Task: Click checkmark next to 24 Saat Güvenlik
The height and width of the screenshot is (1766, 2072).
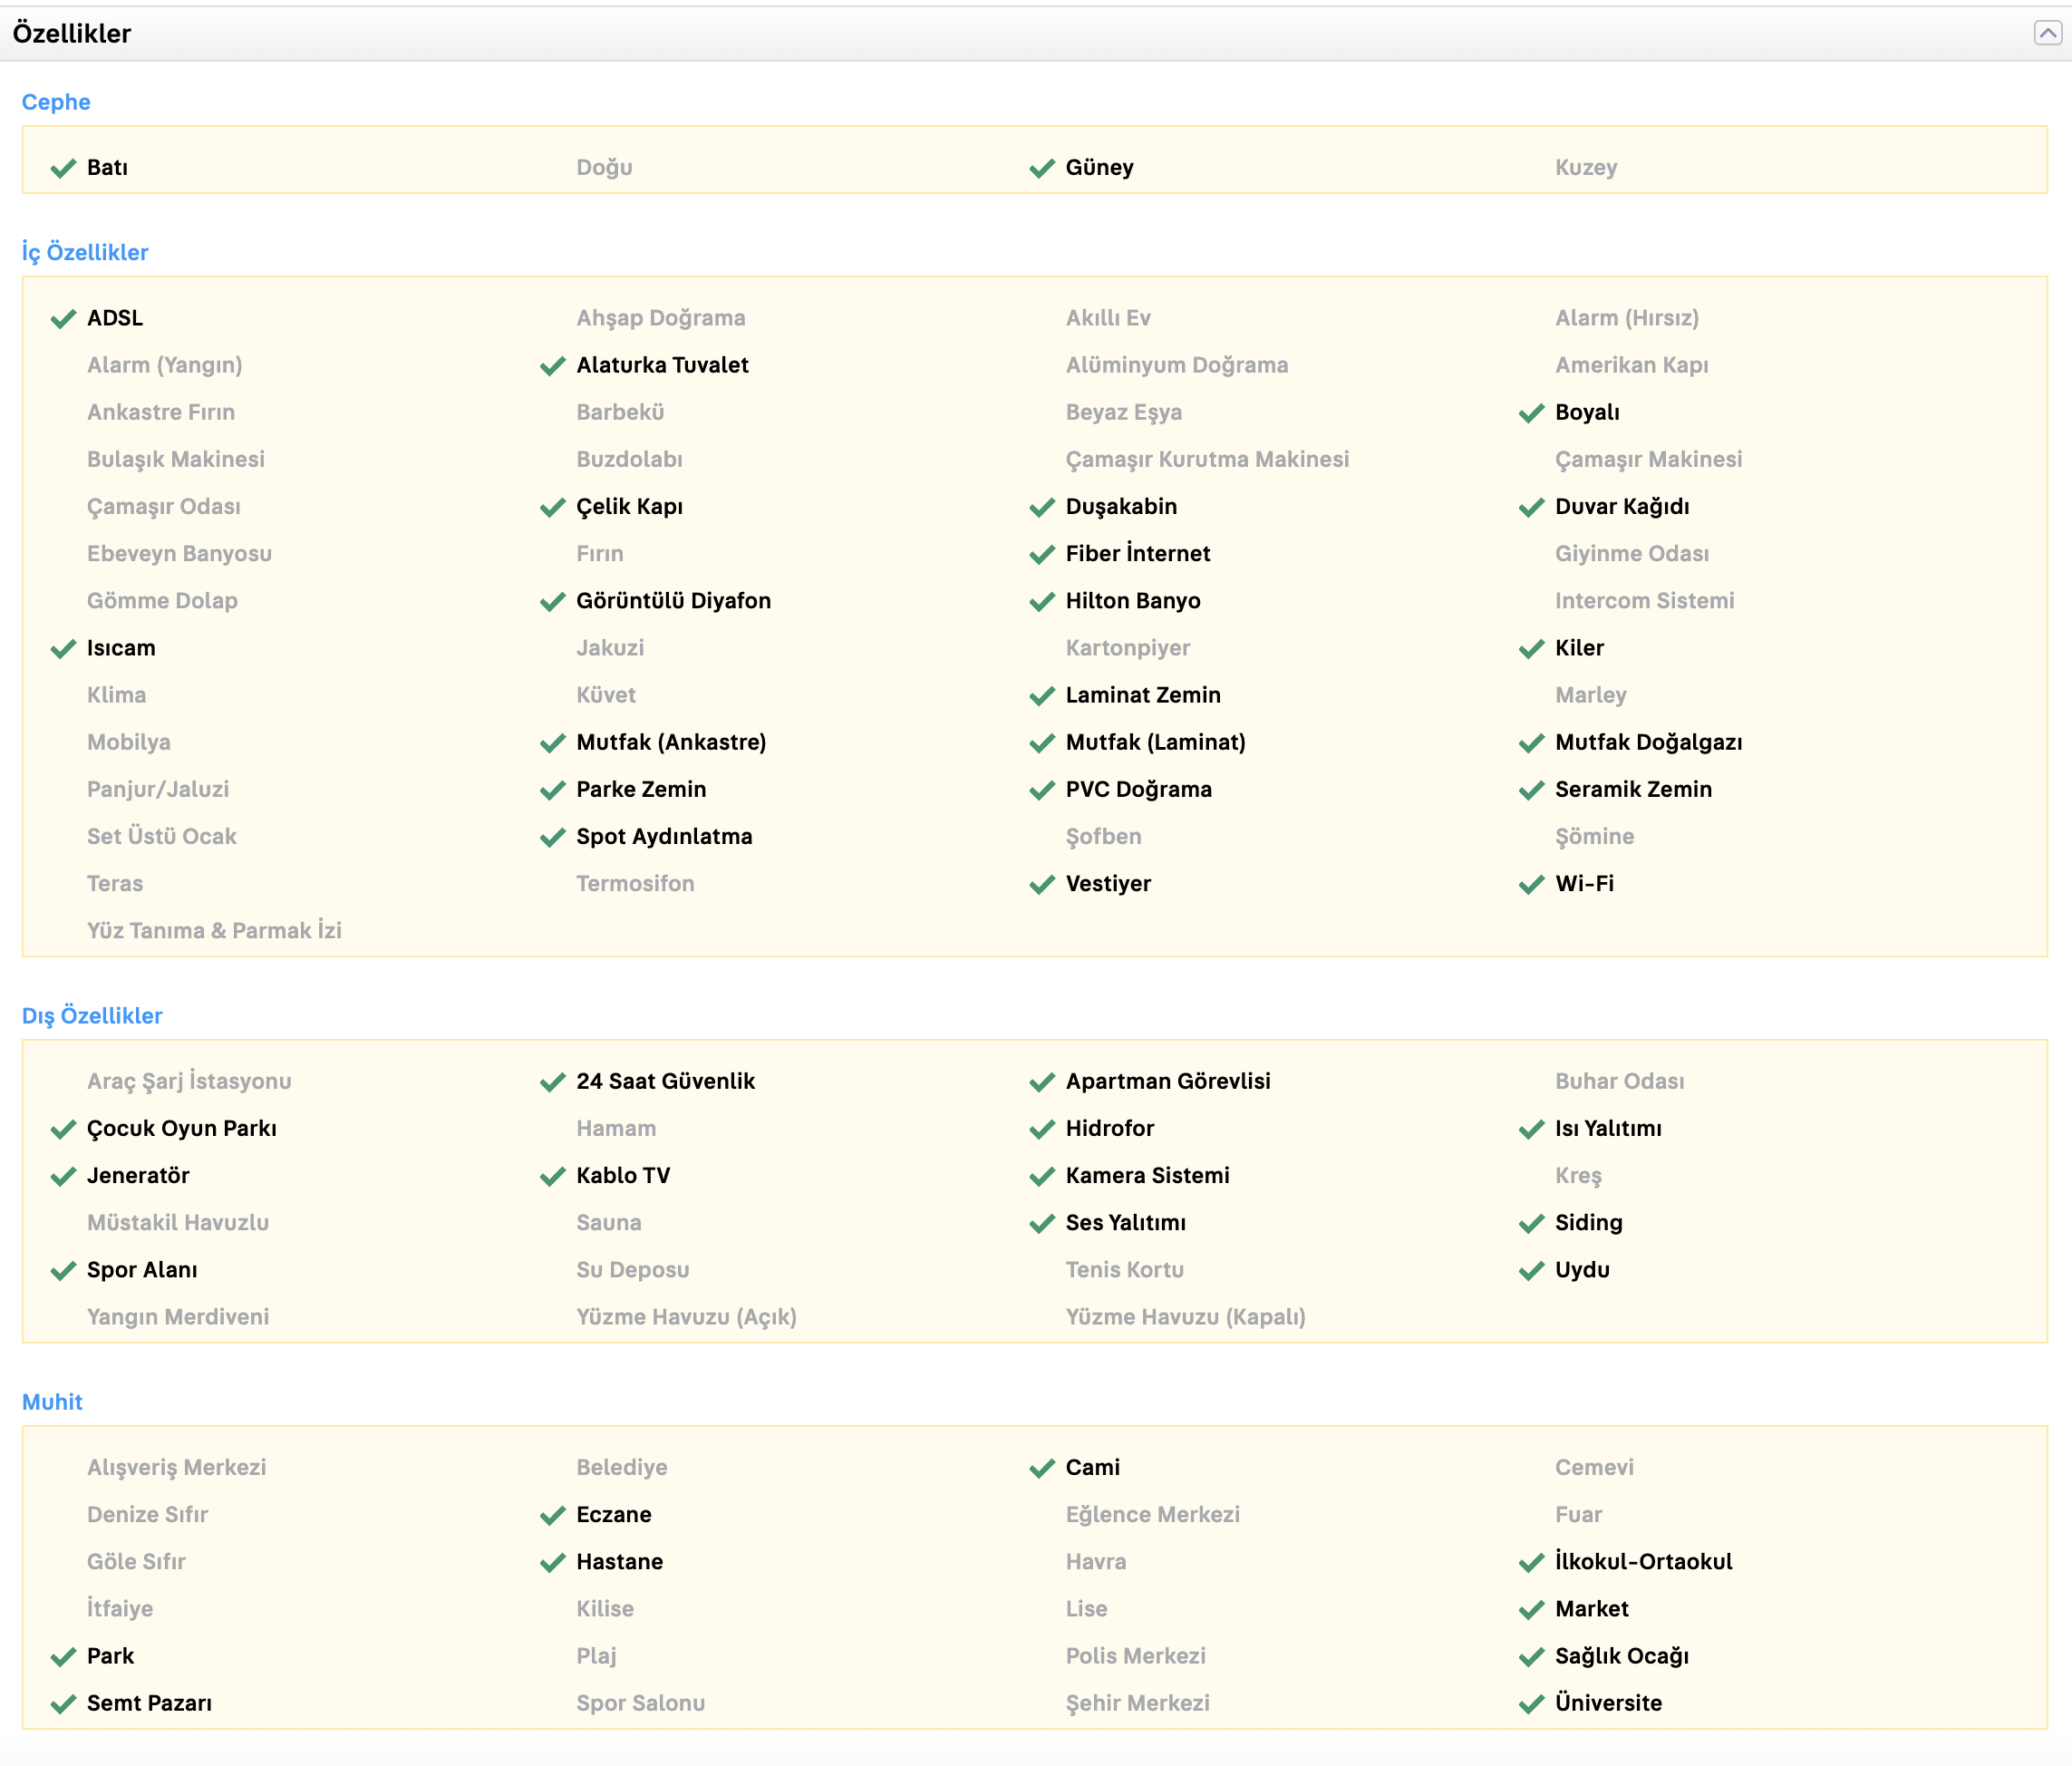Action: click(553, 1083)
